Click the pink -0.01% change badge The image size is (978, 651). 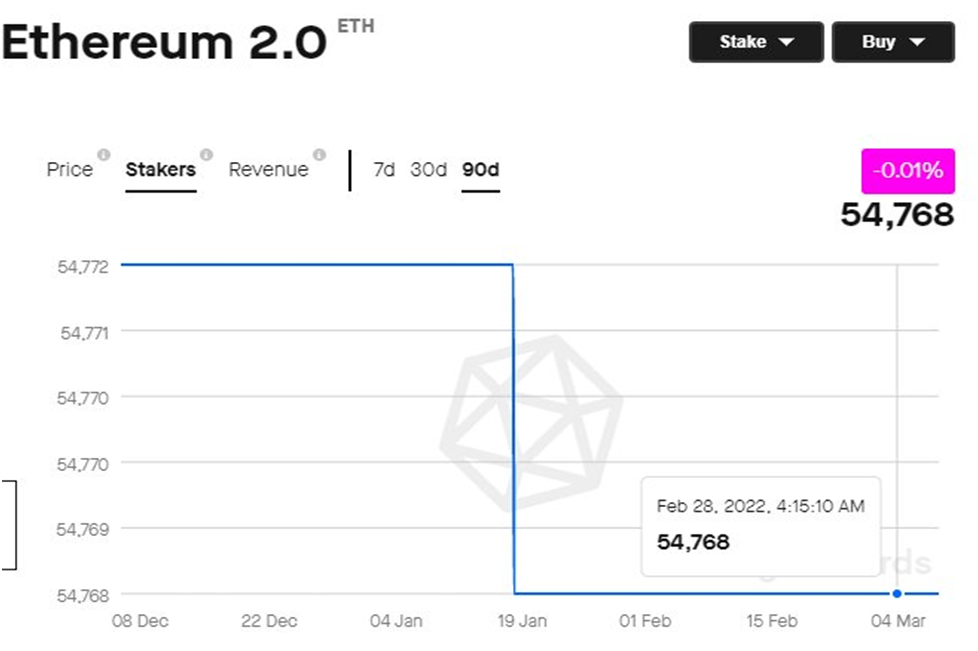pos(907,171)
